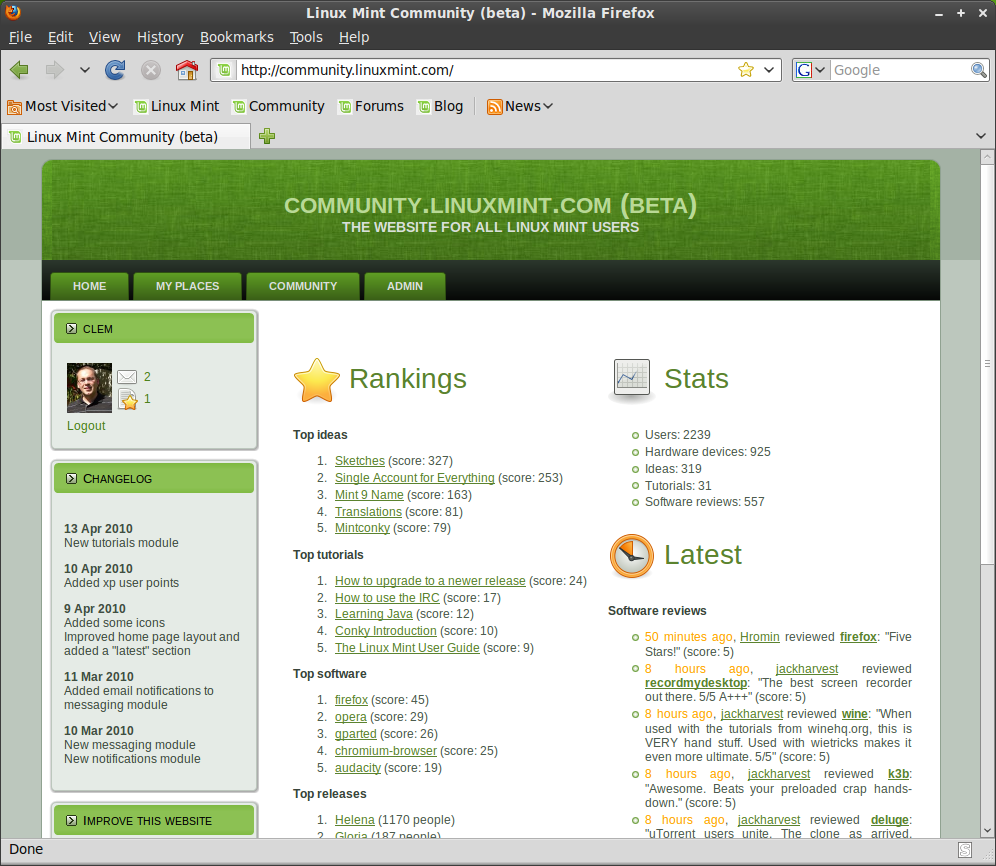
Task: Open the chromium-browser software link
Action: pos(386,751)
